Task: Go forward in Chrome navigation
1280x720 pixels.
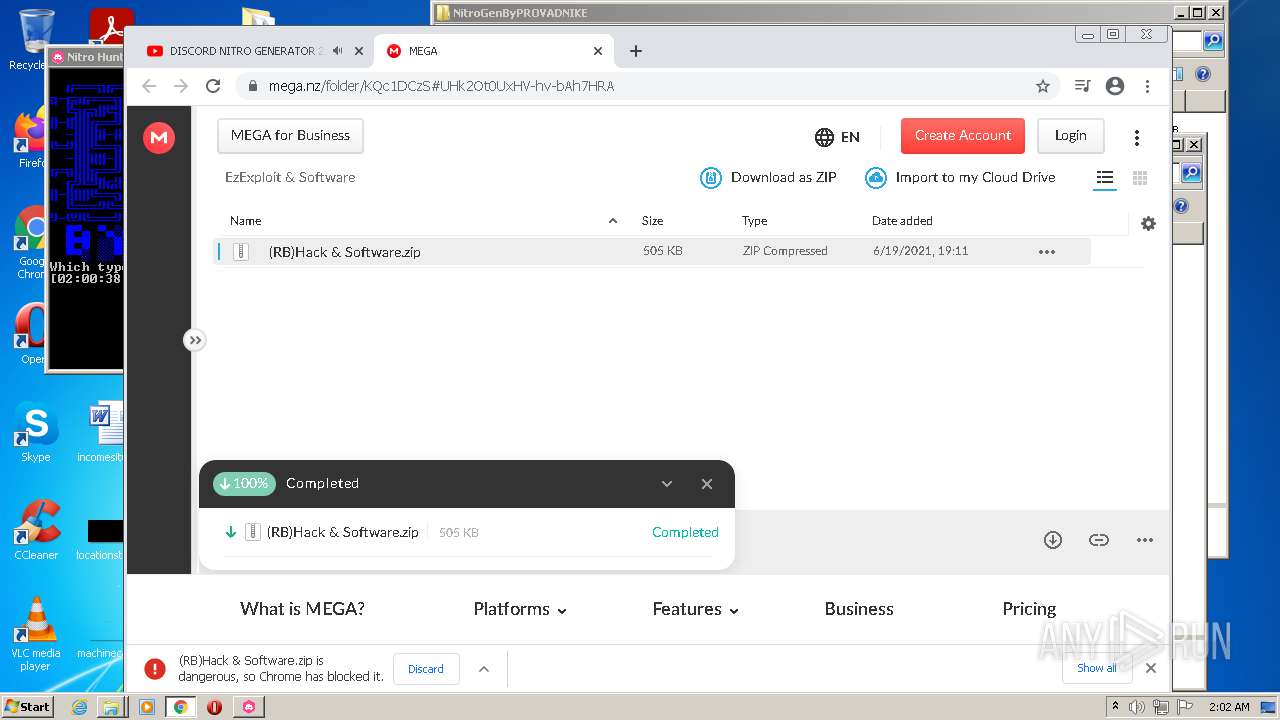Action: coord(181,86)
